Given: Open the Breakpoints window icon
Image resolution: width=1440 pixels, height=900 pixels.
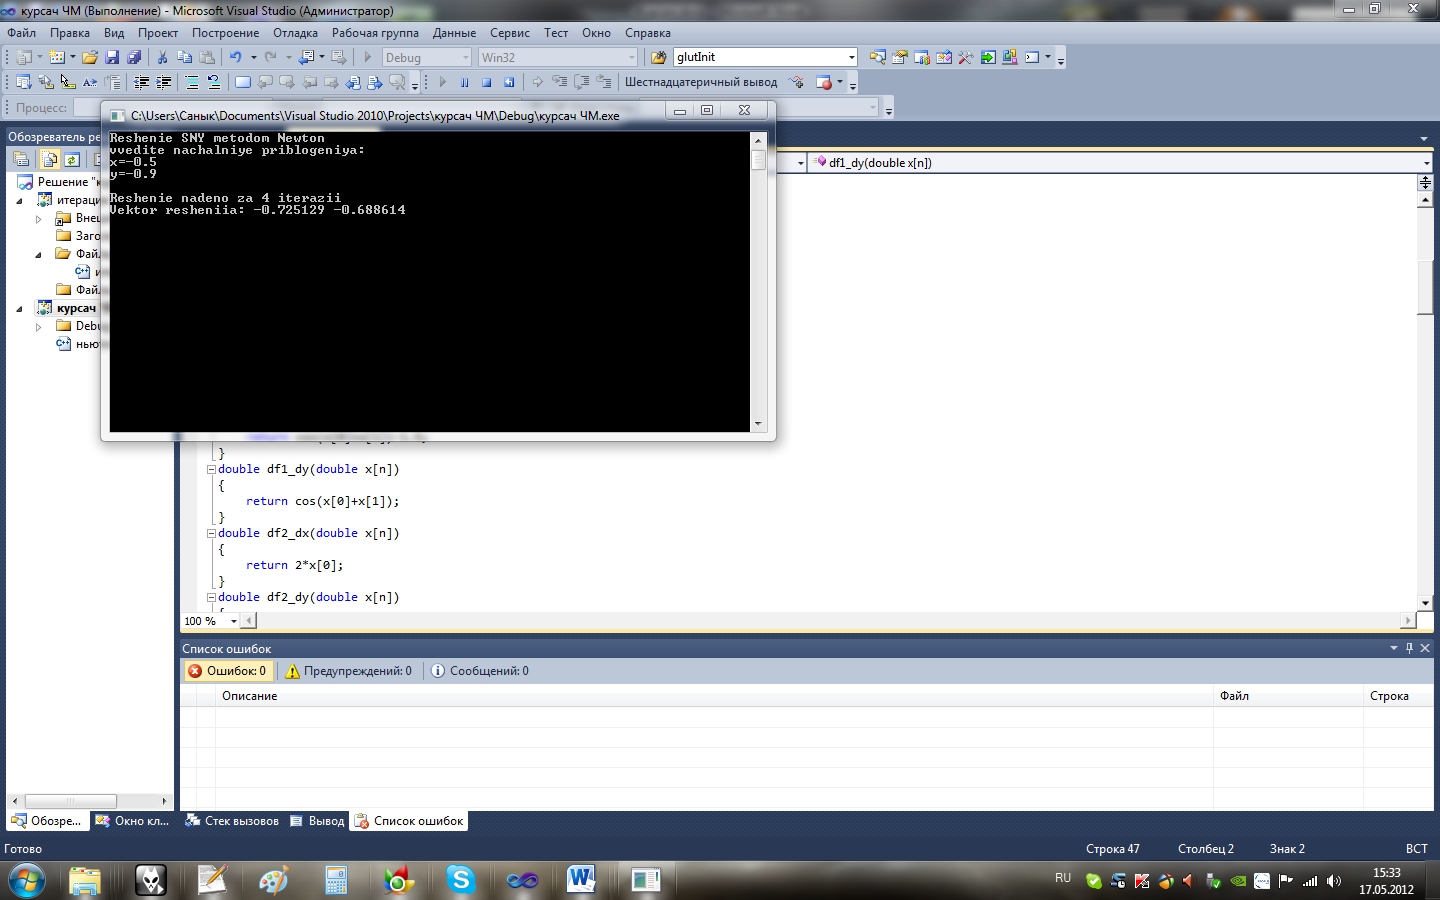Looking at the screenshot, I should [823, 82].
